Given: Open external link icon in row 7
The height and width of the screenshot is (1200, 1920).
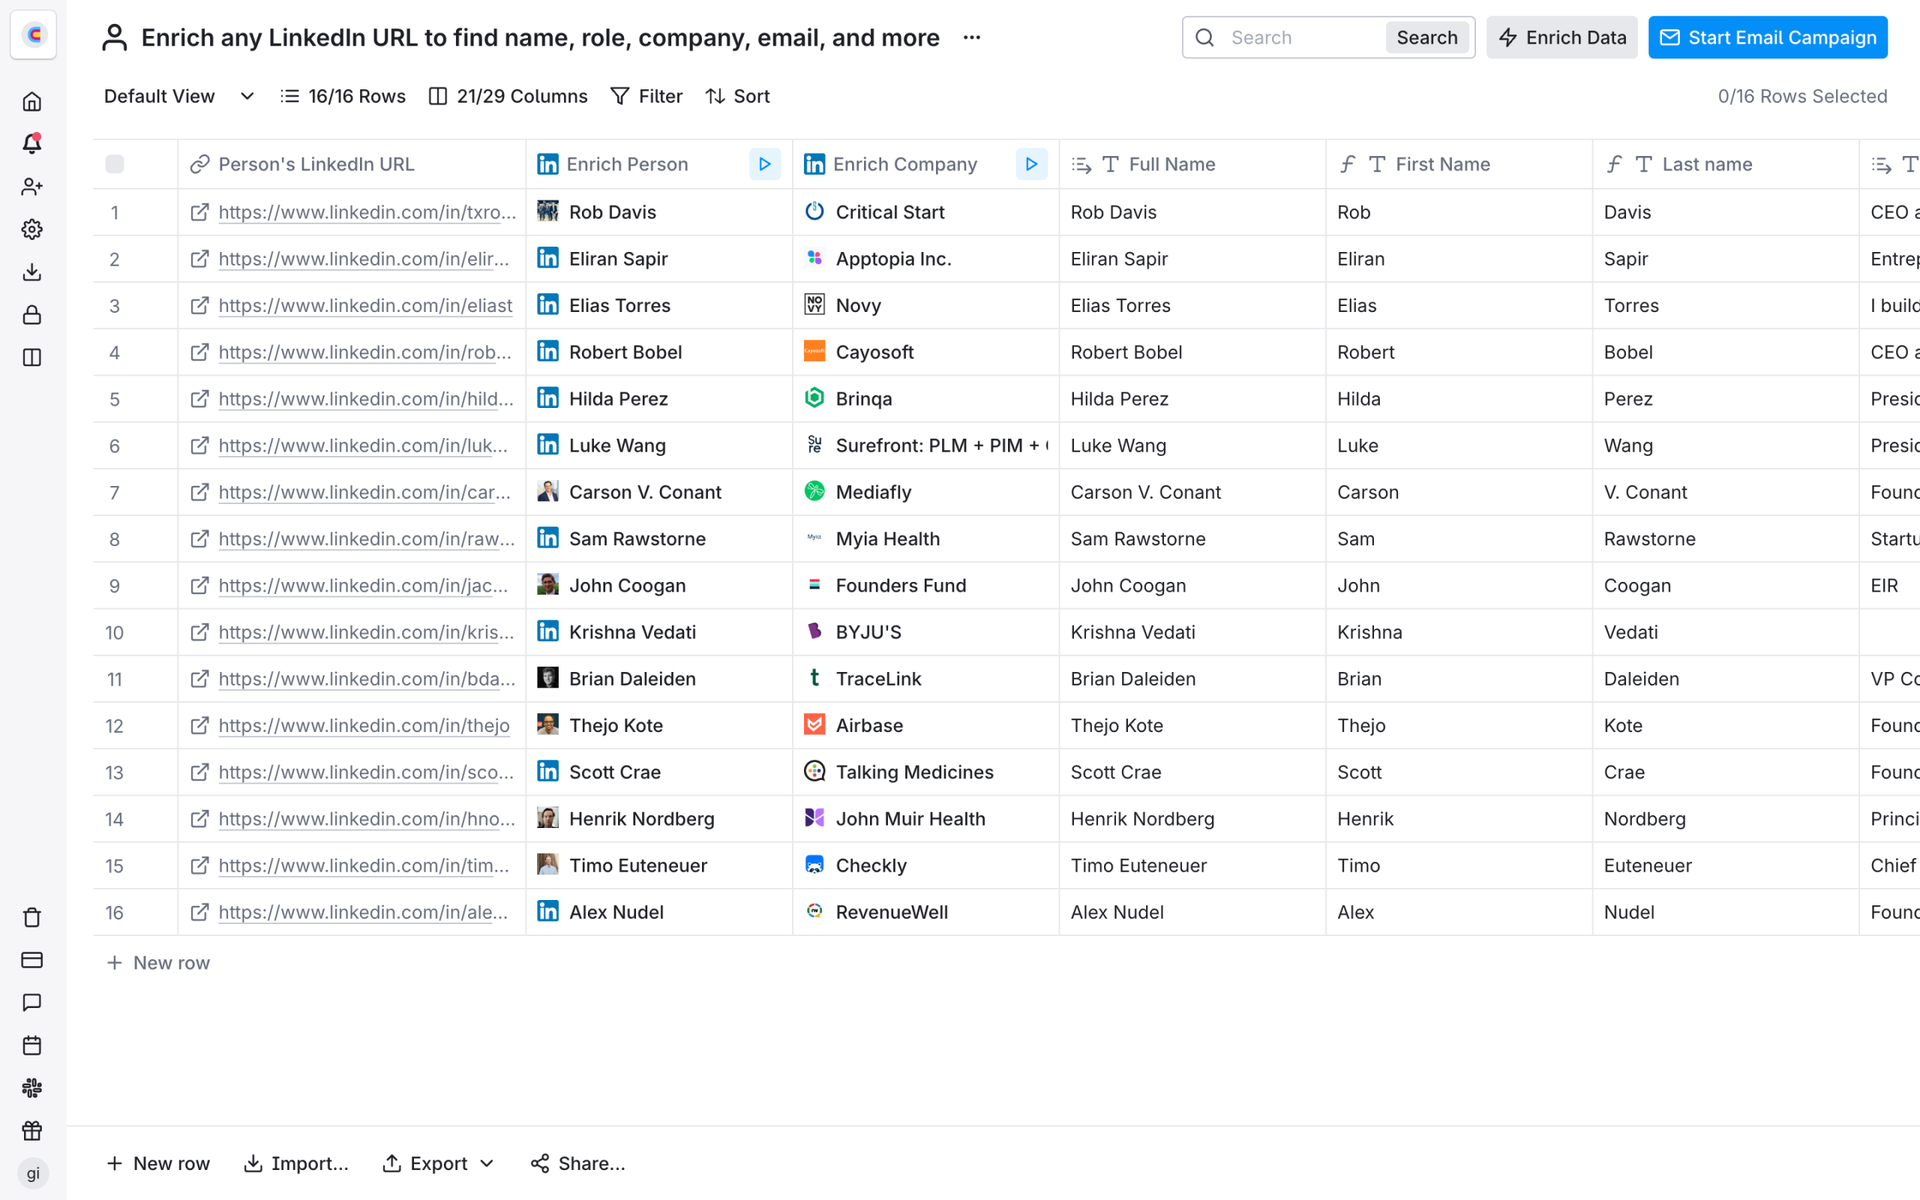Looking at the screenshot, I should [x=200, y=492].
